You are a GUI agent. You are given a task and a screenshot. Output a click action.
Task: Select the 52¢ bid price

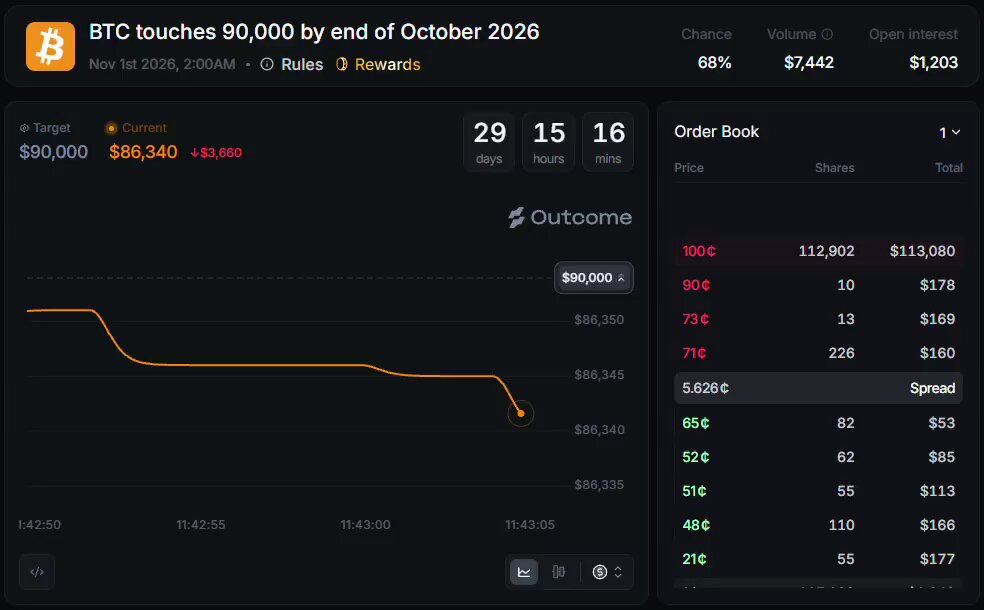[696, 457]
